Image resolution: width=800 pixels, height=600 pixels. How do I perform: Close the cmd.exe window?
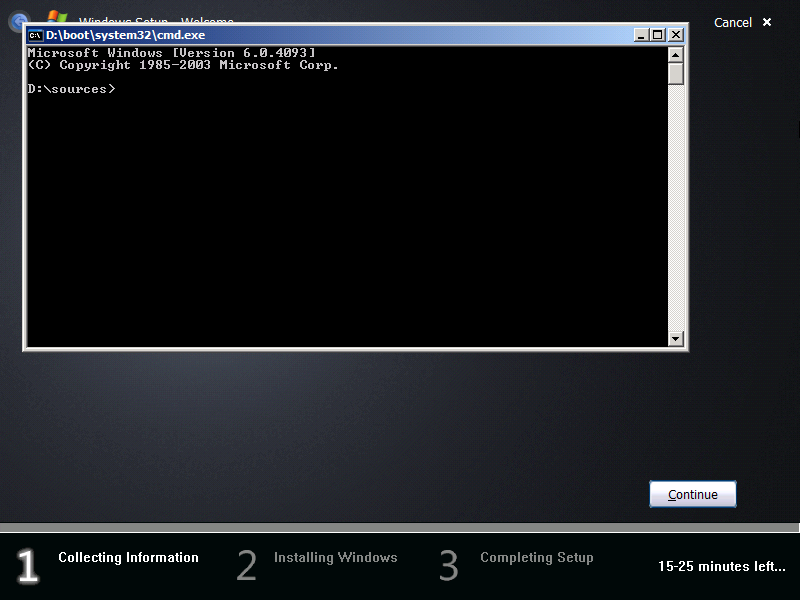(x=676, y=35)
